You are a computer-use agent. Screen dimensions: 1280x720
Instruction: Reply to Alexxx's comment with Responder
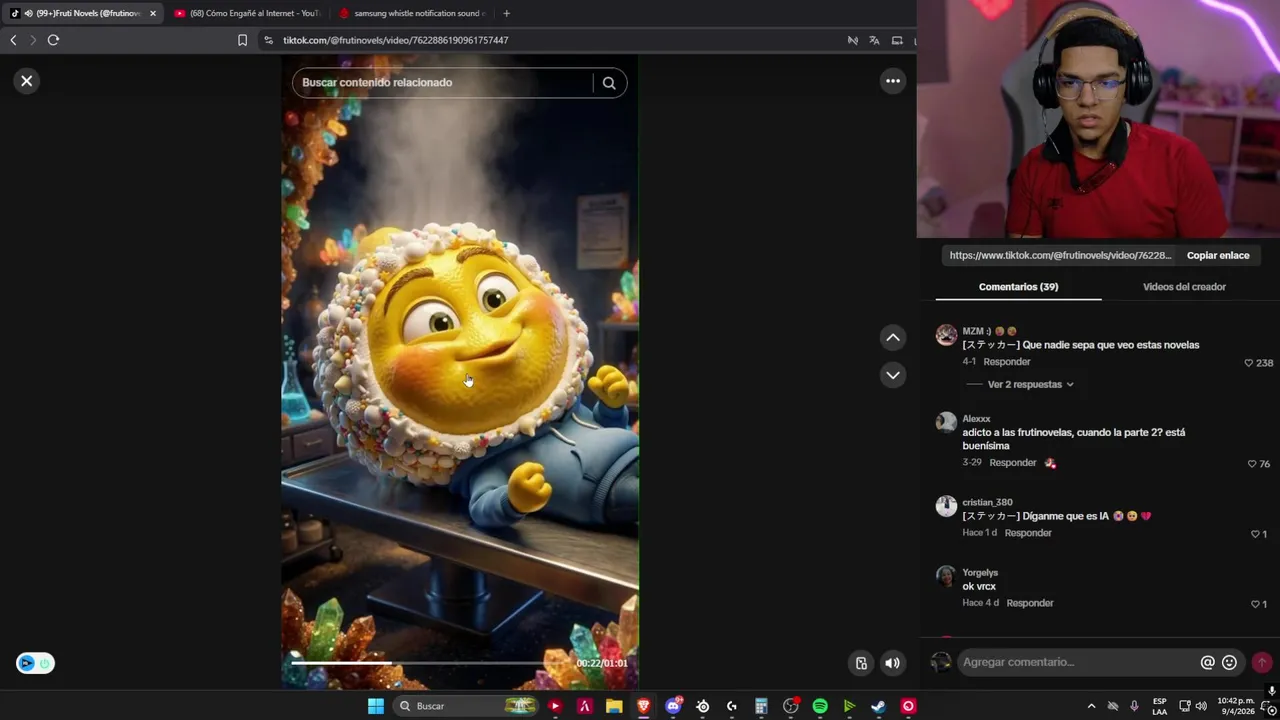point(1013,463)
